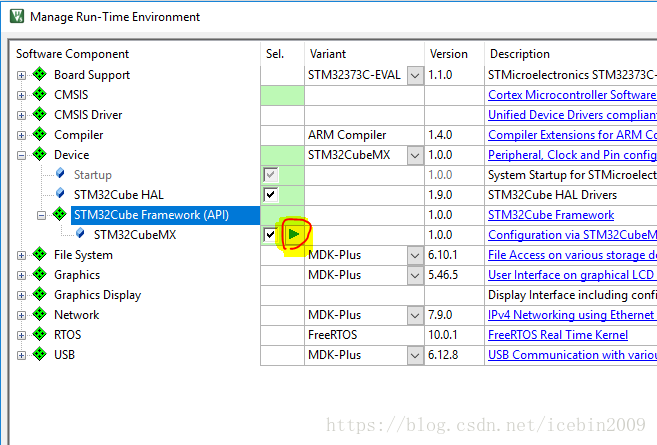Expand the USB tree node

point(21,355)
